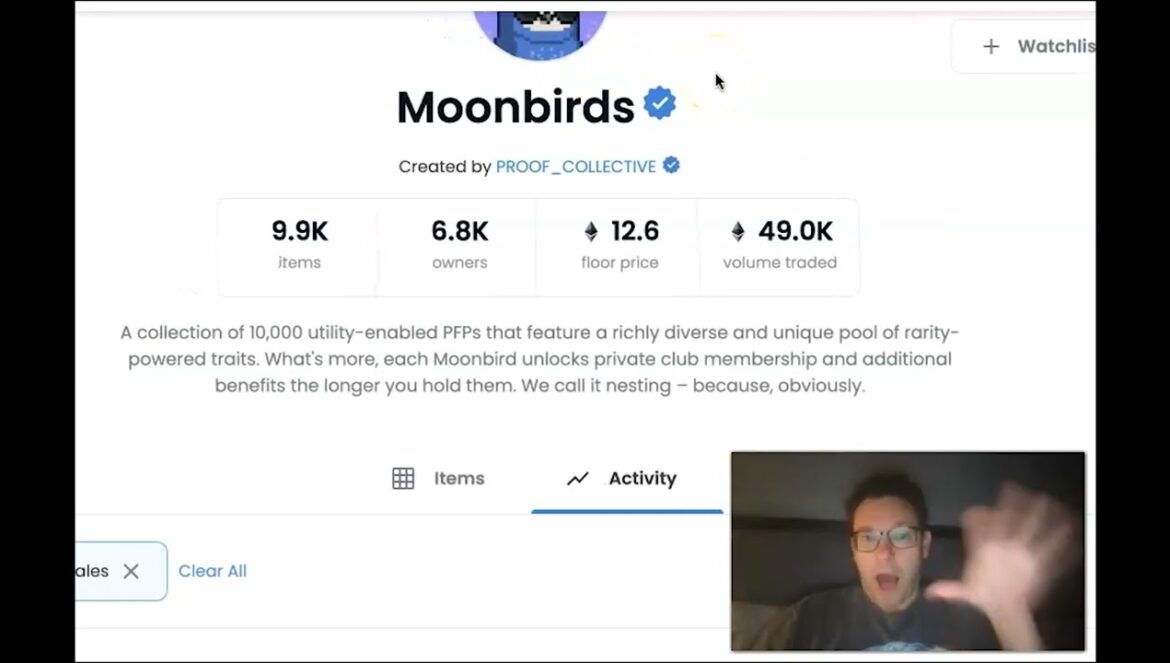The width and height of the screenshot is (1170, 663).
Task: Remove the Sales filter chip with X
Action: 131,571
